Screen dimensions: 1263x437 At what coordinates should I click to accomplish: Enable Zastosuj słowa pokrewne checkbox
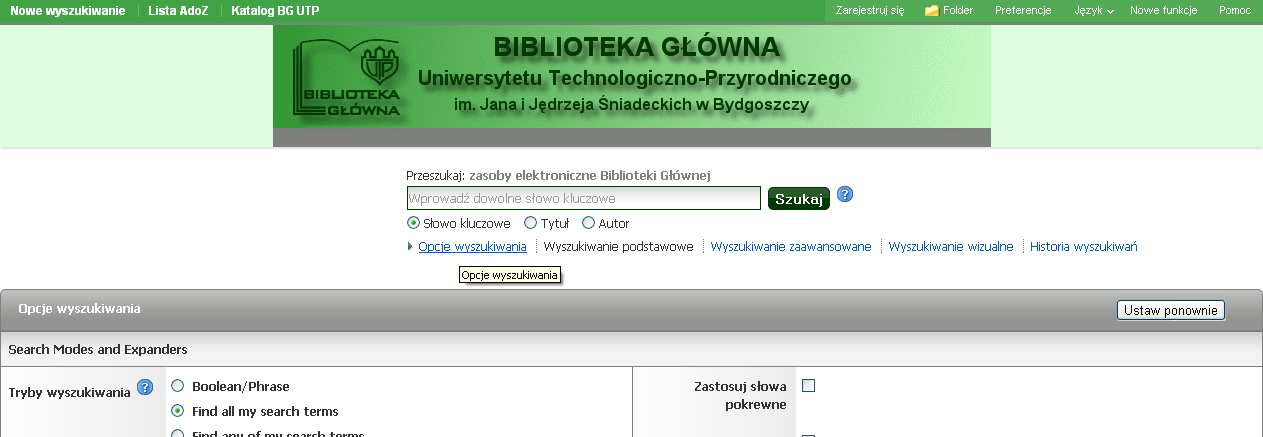(x=809, y=386)
